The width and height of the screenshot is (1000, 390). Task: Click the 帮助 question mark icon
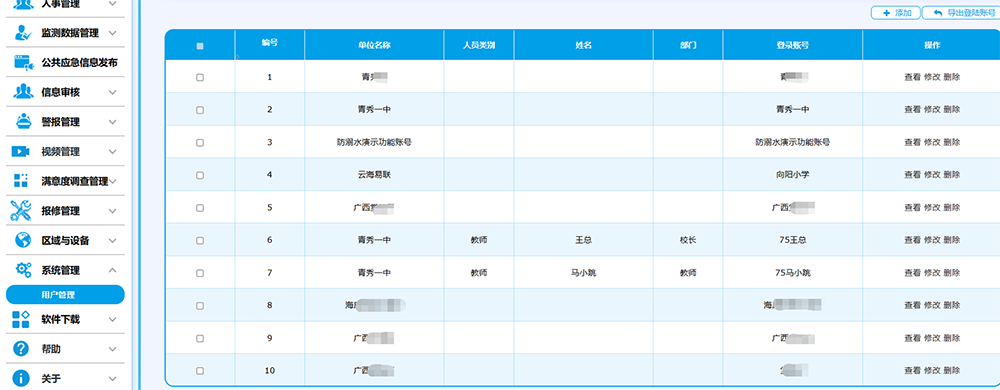coord(21,349)
